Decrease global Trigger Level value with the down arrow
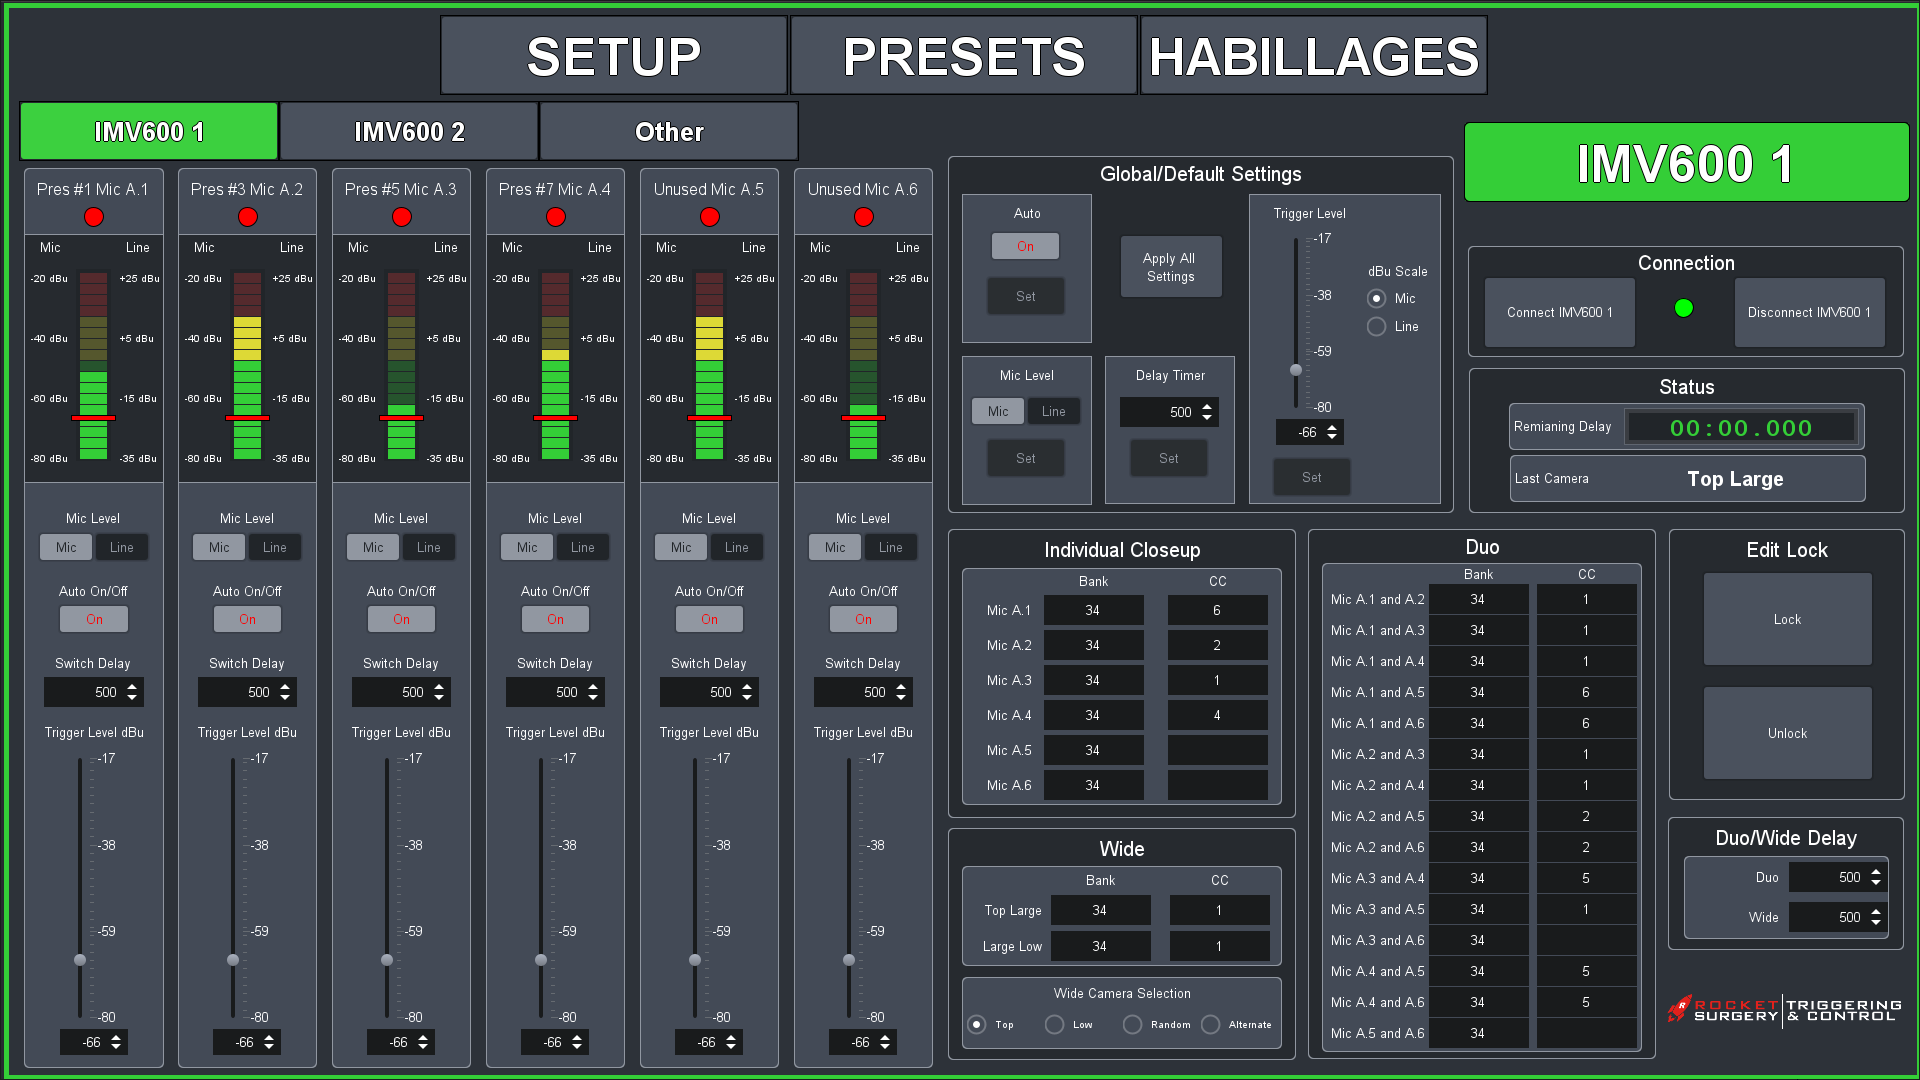Screen dimensions: 1920x1080 pyautogui.click(x=1332, y=438)
